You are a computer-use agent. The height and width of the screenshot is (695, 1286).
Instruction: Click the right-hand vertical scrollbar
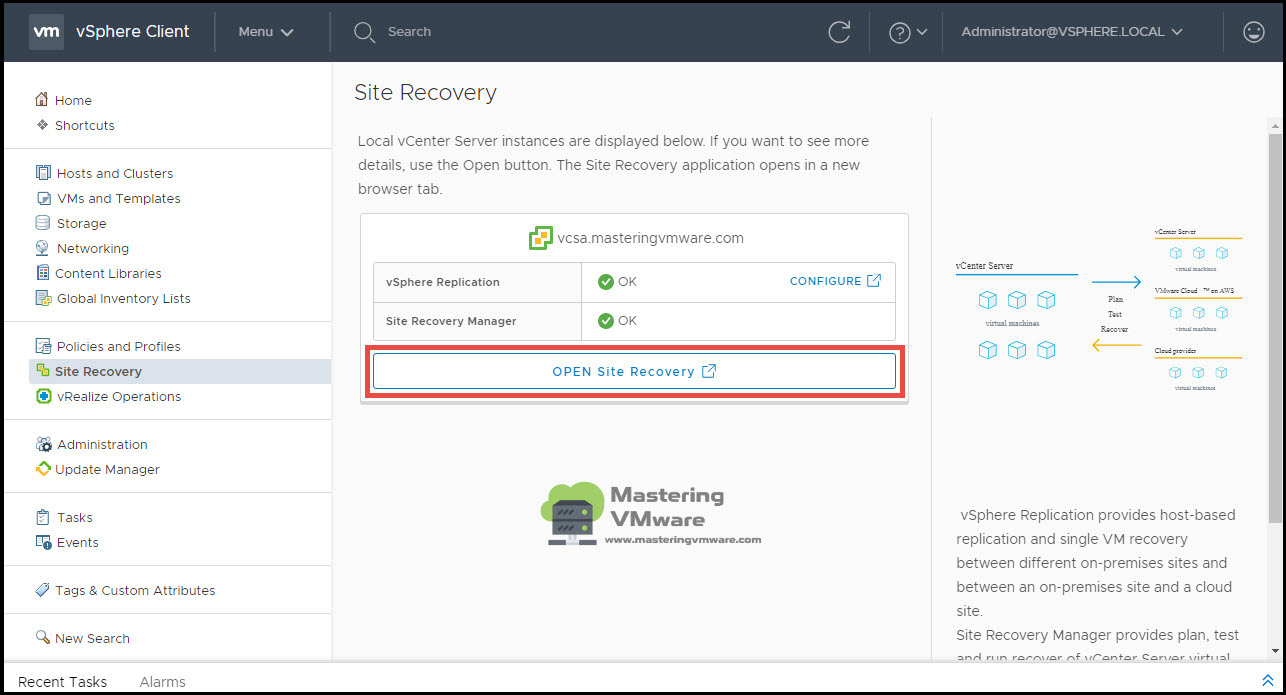click(1275, 327)
